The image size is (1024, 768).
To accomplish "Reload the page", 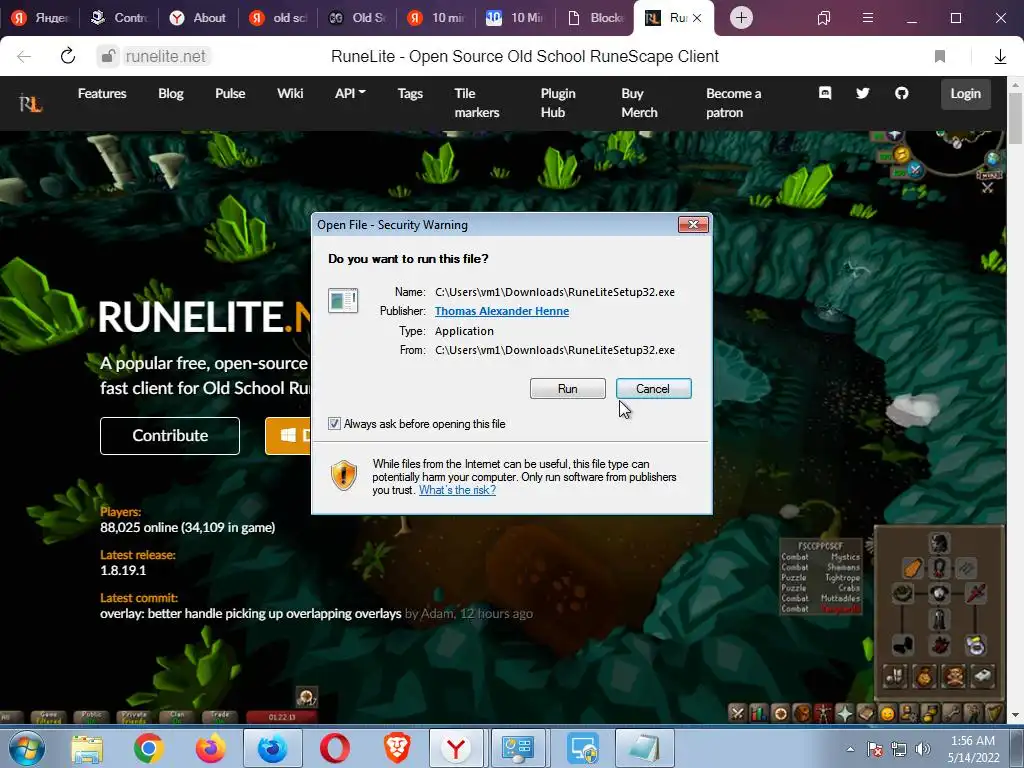I will [x=67, y=56].
